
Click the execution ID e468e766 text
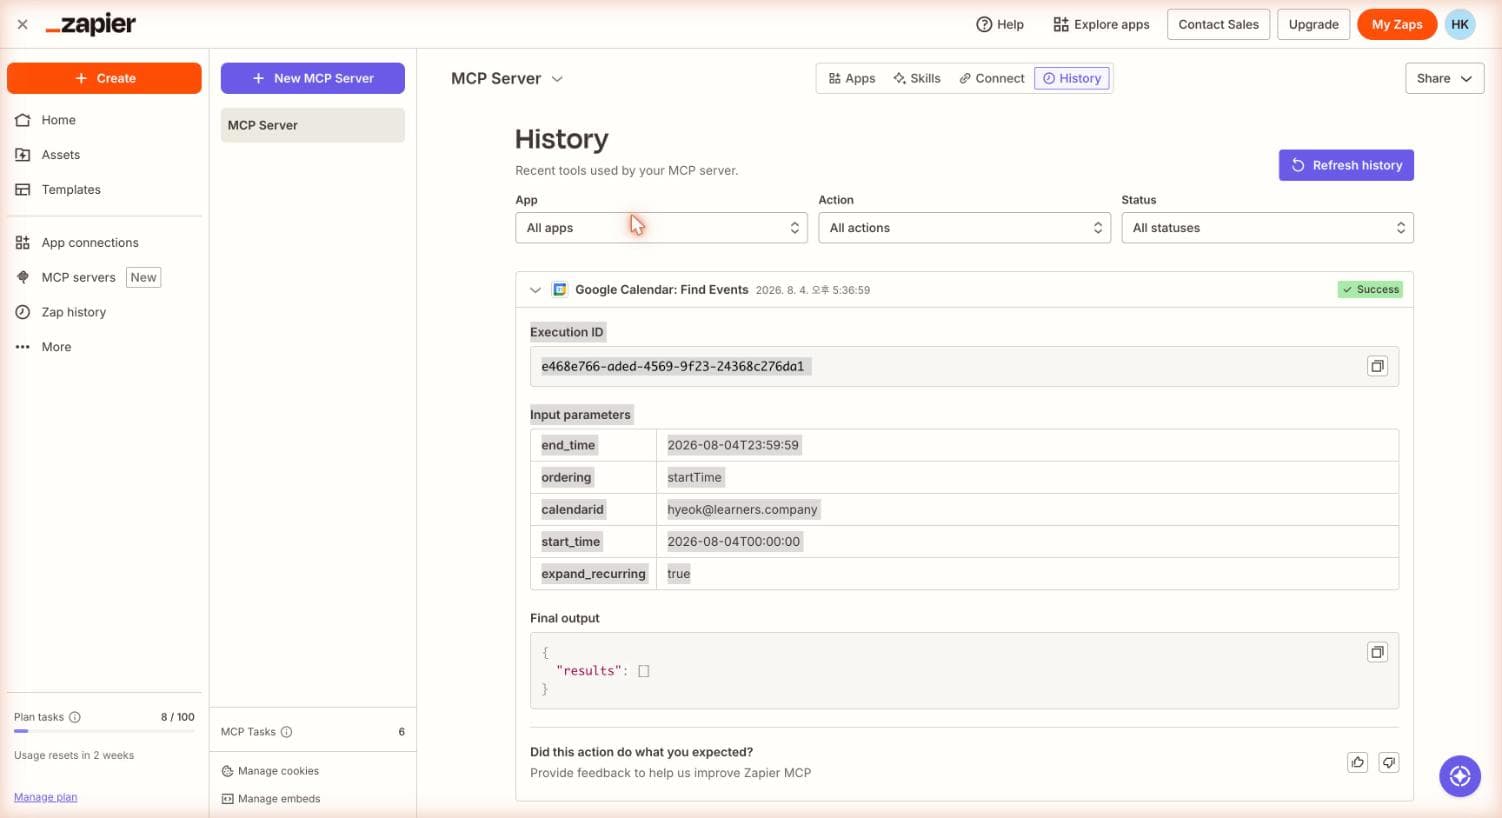tap(673, 366)
